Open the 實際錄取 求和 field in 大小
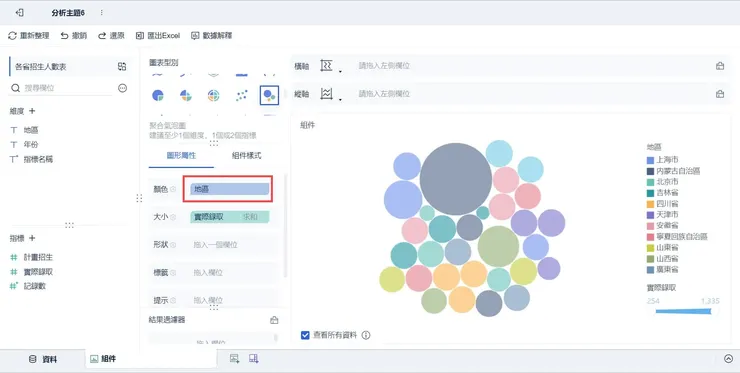The width and height of the screenshot is (740, 373). point(230,217)
